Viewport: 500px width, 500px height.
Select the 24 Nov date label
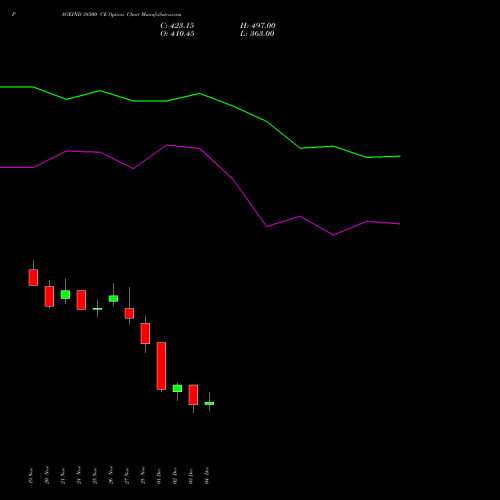click(79, 475)
